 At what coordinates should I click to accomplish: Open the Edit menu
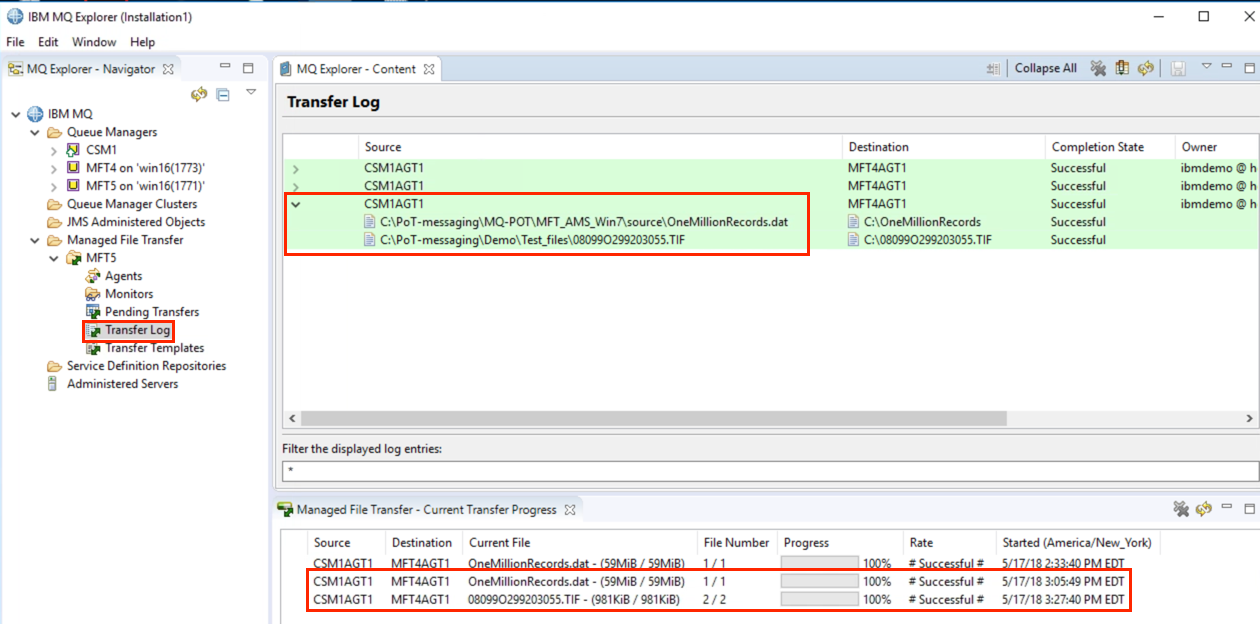48,42
